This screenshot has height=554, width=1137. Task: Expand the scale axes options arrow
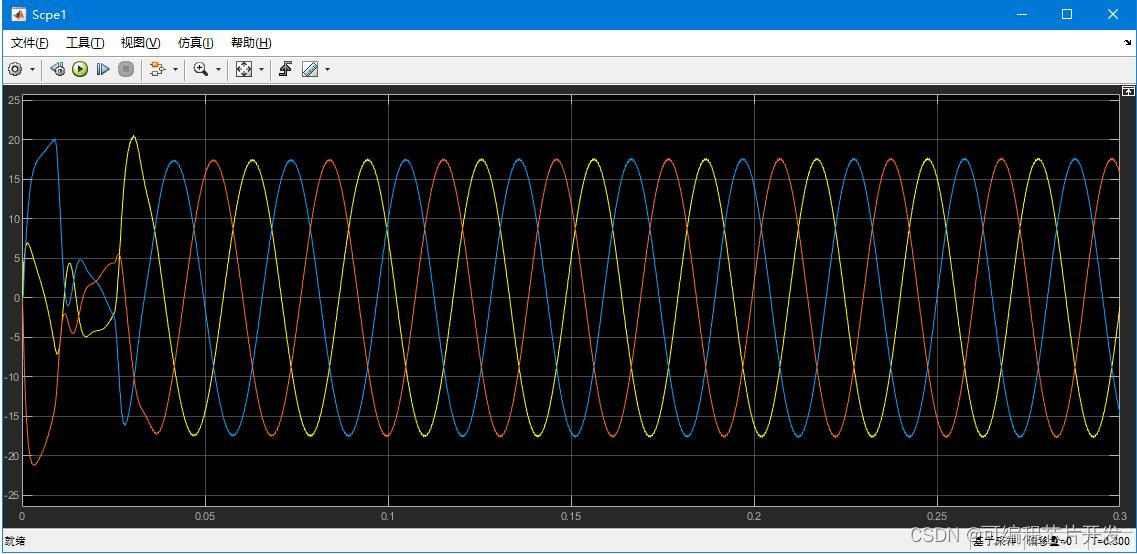[x=262, y=70]
